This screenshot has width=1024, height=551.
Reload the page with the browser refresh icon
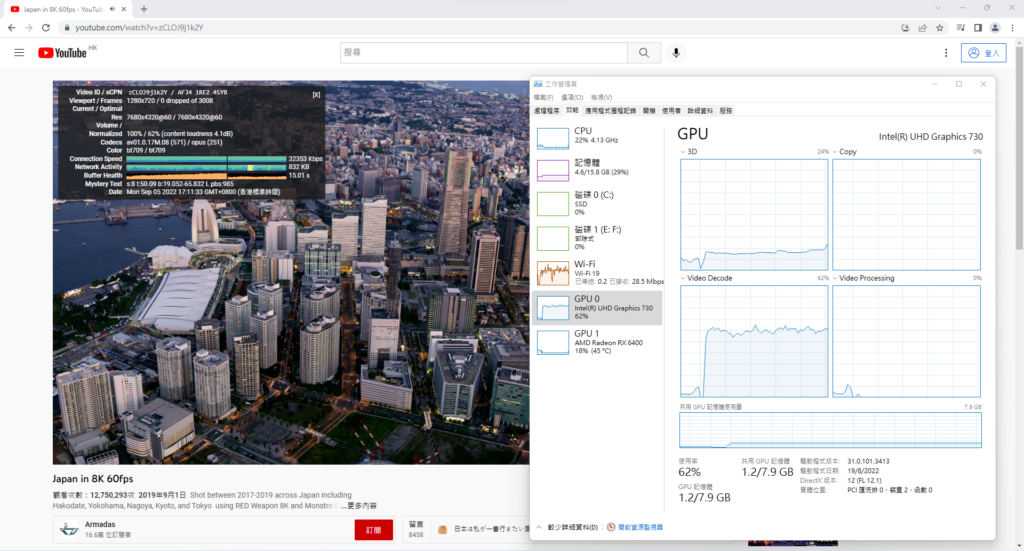click(46, 27)
